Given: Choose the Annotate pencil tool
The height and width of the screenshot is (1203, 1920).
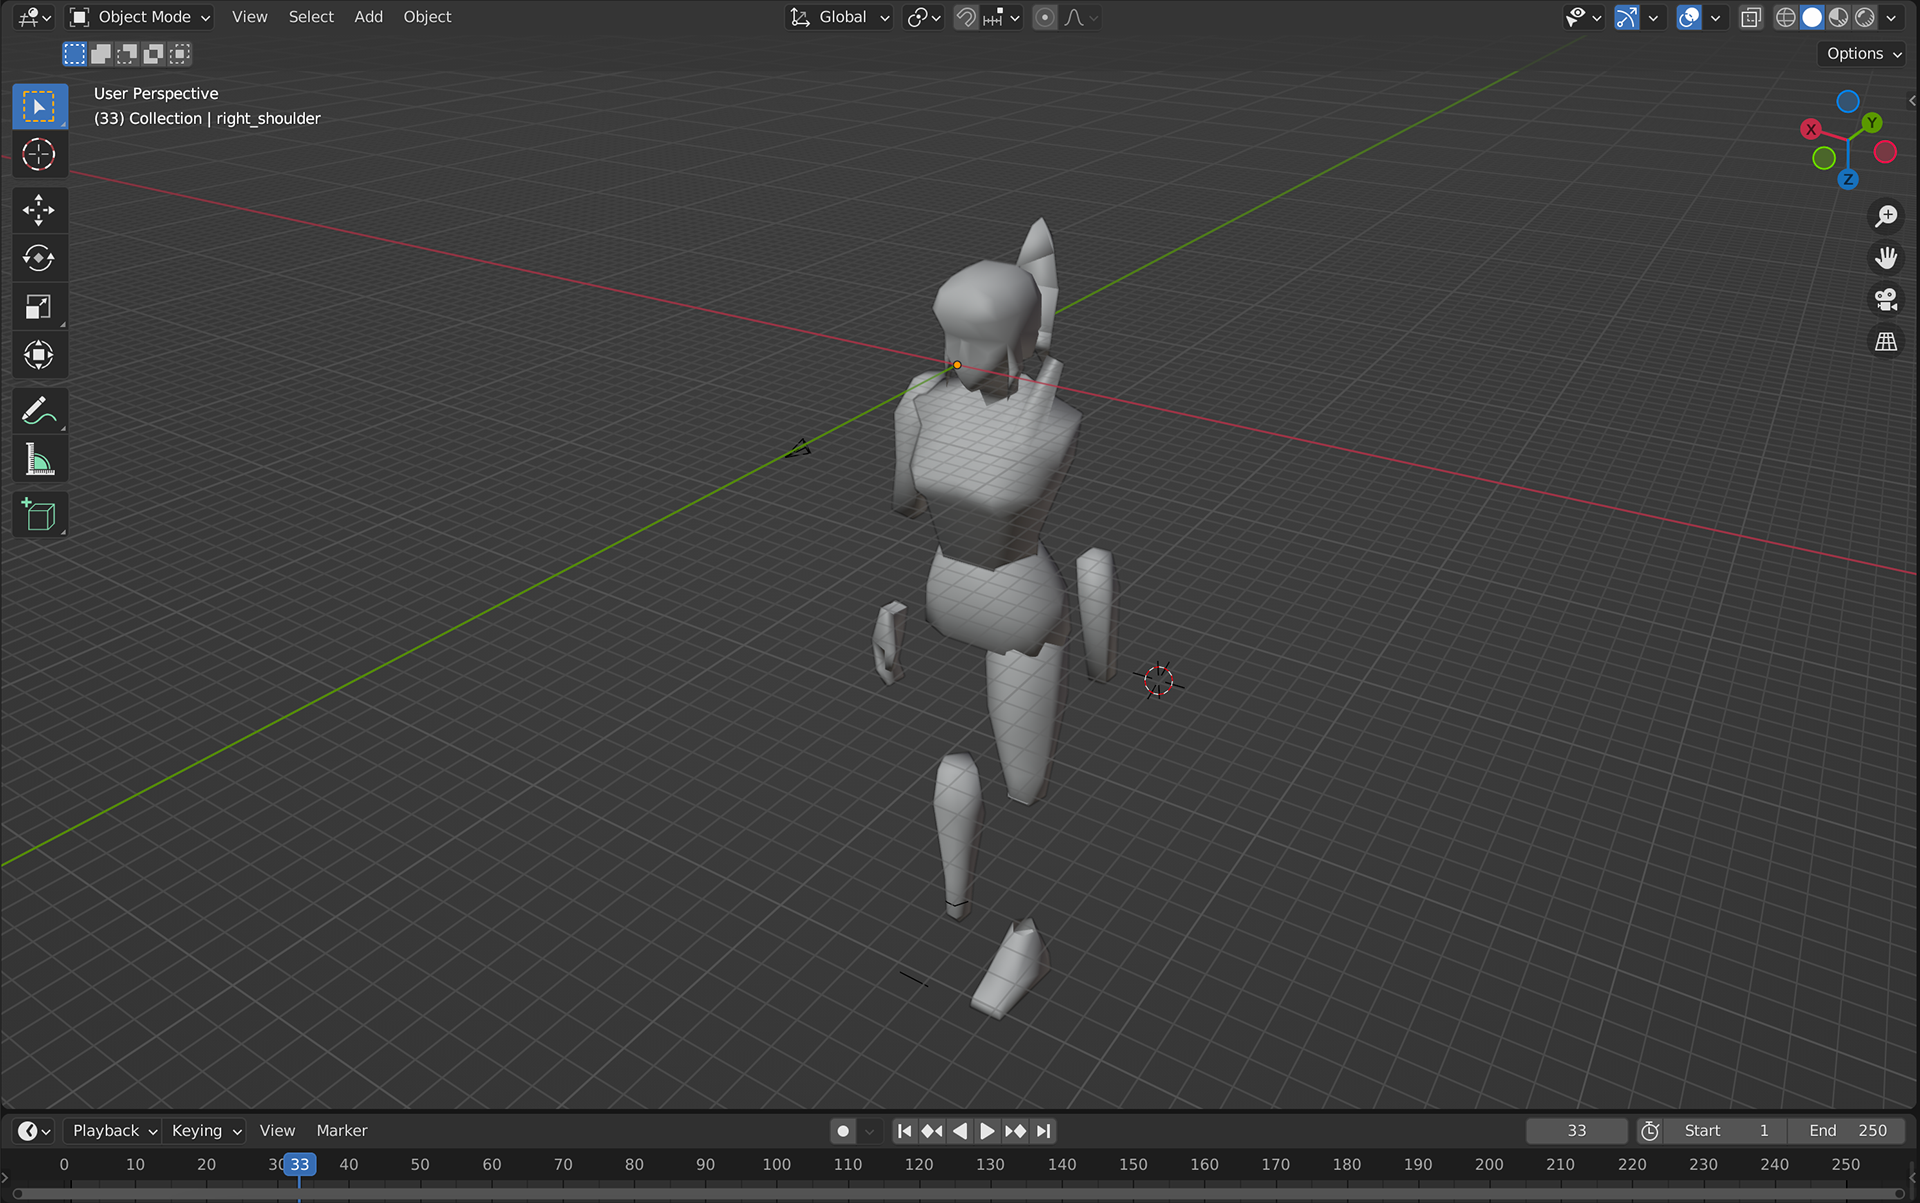Looking at the screenshot, I should tap(39, 411).
